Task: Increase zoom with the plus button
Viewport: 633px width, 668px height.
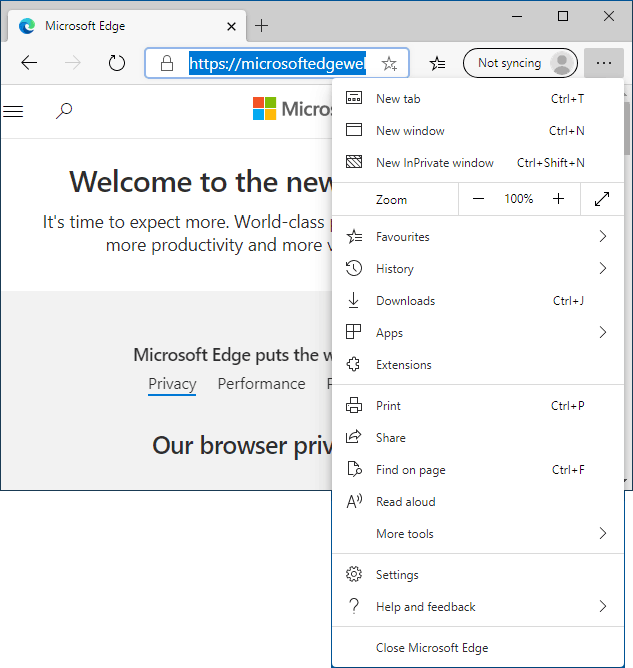Action: click(558, 199)
